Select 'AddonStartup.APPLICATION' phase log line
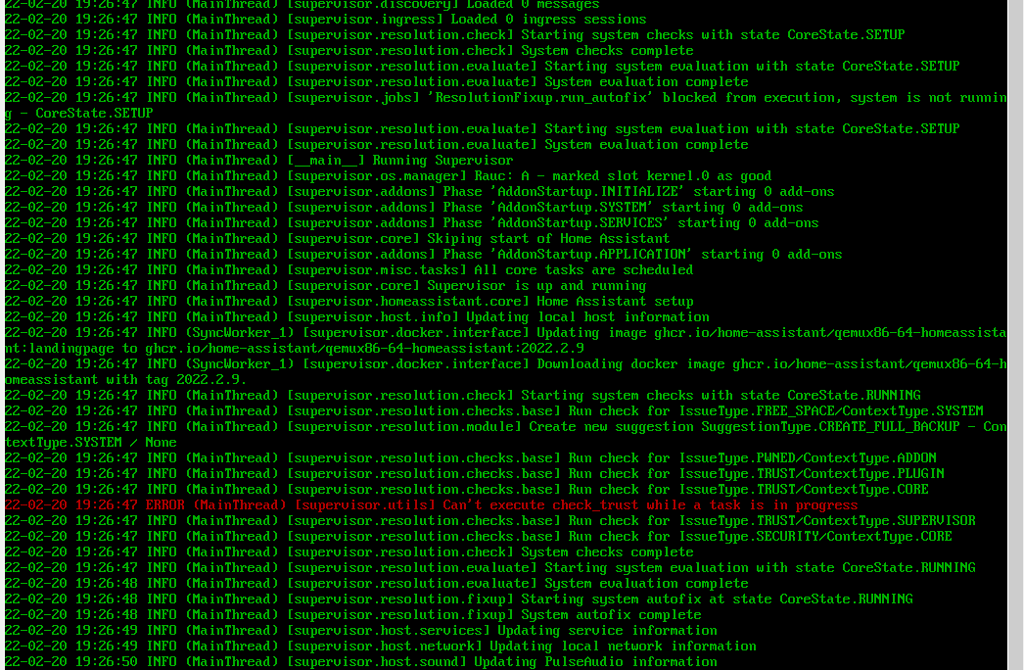Image resolution: width=1024 pixels, height=670 pixels. [423, 254]
